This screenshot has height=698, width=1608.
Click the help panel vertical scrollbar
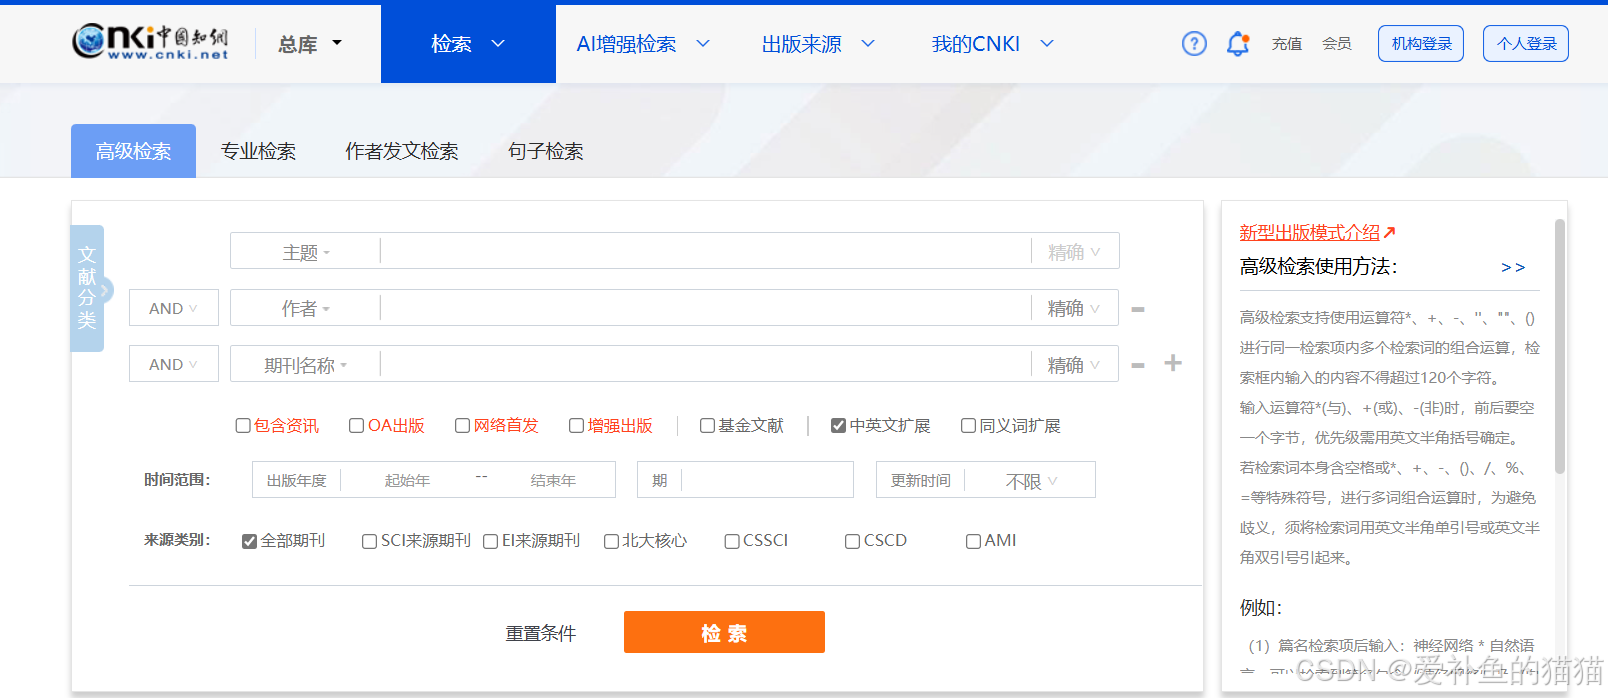tap(1560, 346)
